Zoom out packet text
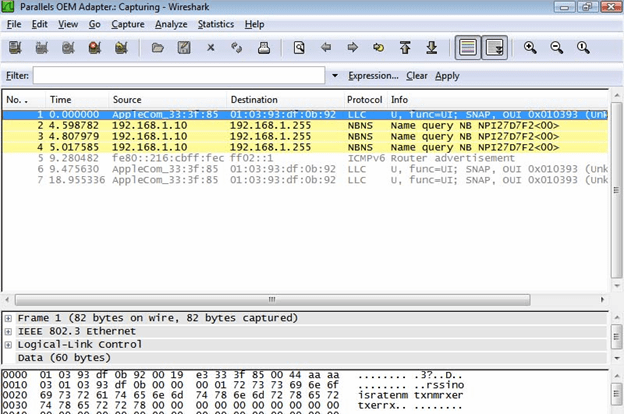 [x=556, y=48]
